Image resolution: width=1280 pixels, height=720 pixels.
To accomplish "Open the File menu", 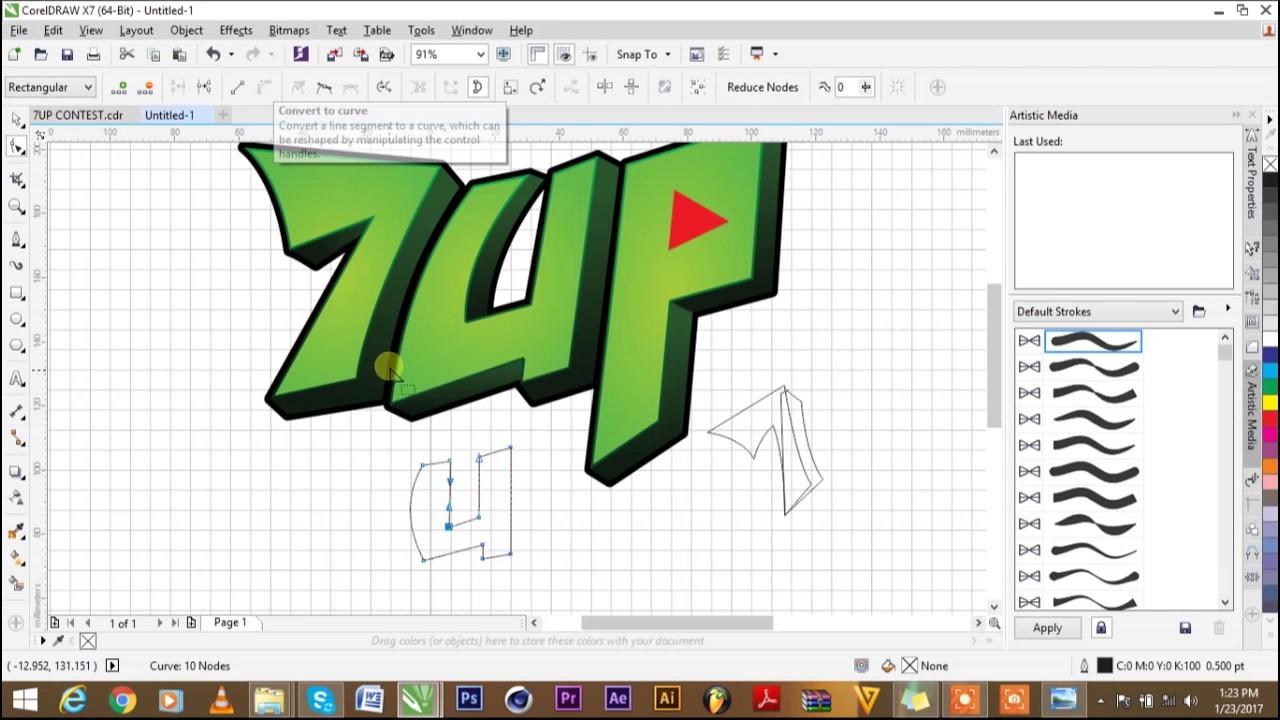I will [x=19, y=30].
